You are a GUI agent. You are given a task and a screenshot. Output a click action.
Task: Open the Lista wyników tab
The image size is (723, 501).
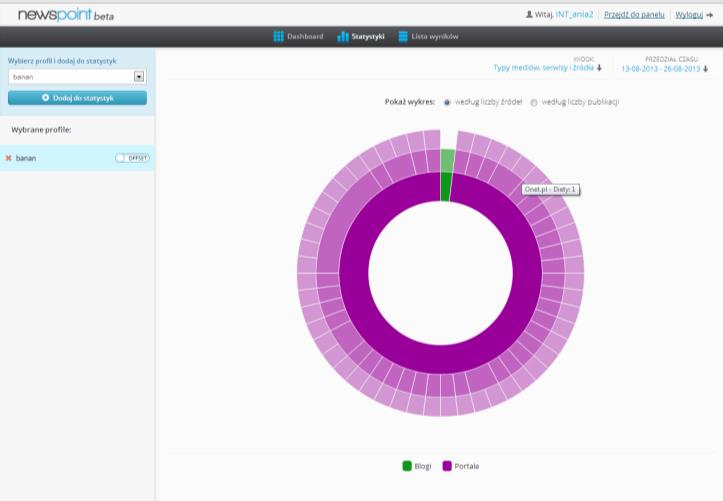(x=428, y=36)
